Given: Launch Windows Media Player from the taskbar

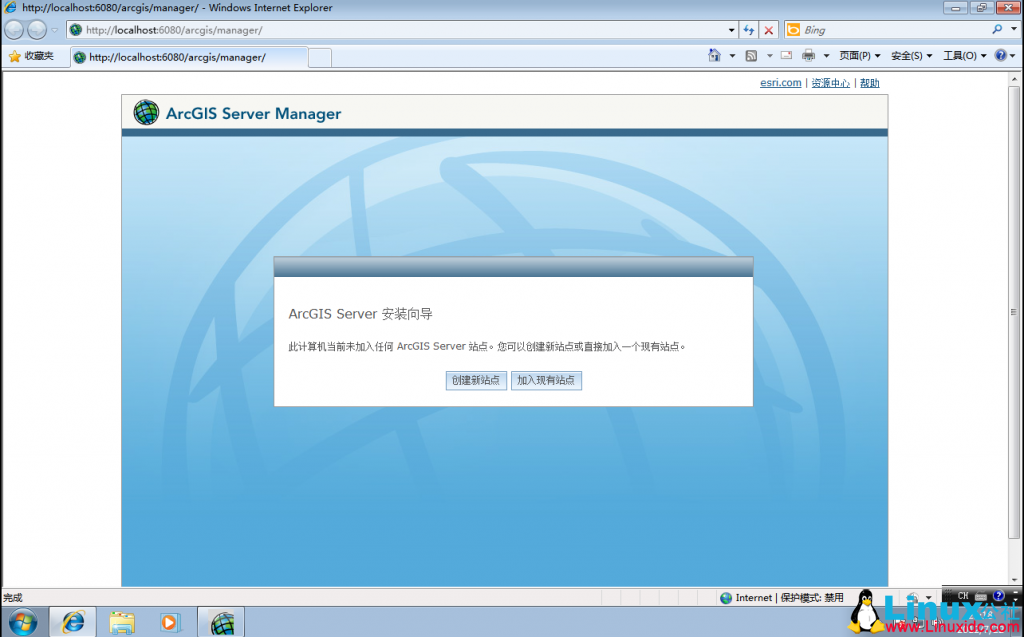Looking at the screenshot, I should pyautogui.click(x=170, y=620).
